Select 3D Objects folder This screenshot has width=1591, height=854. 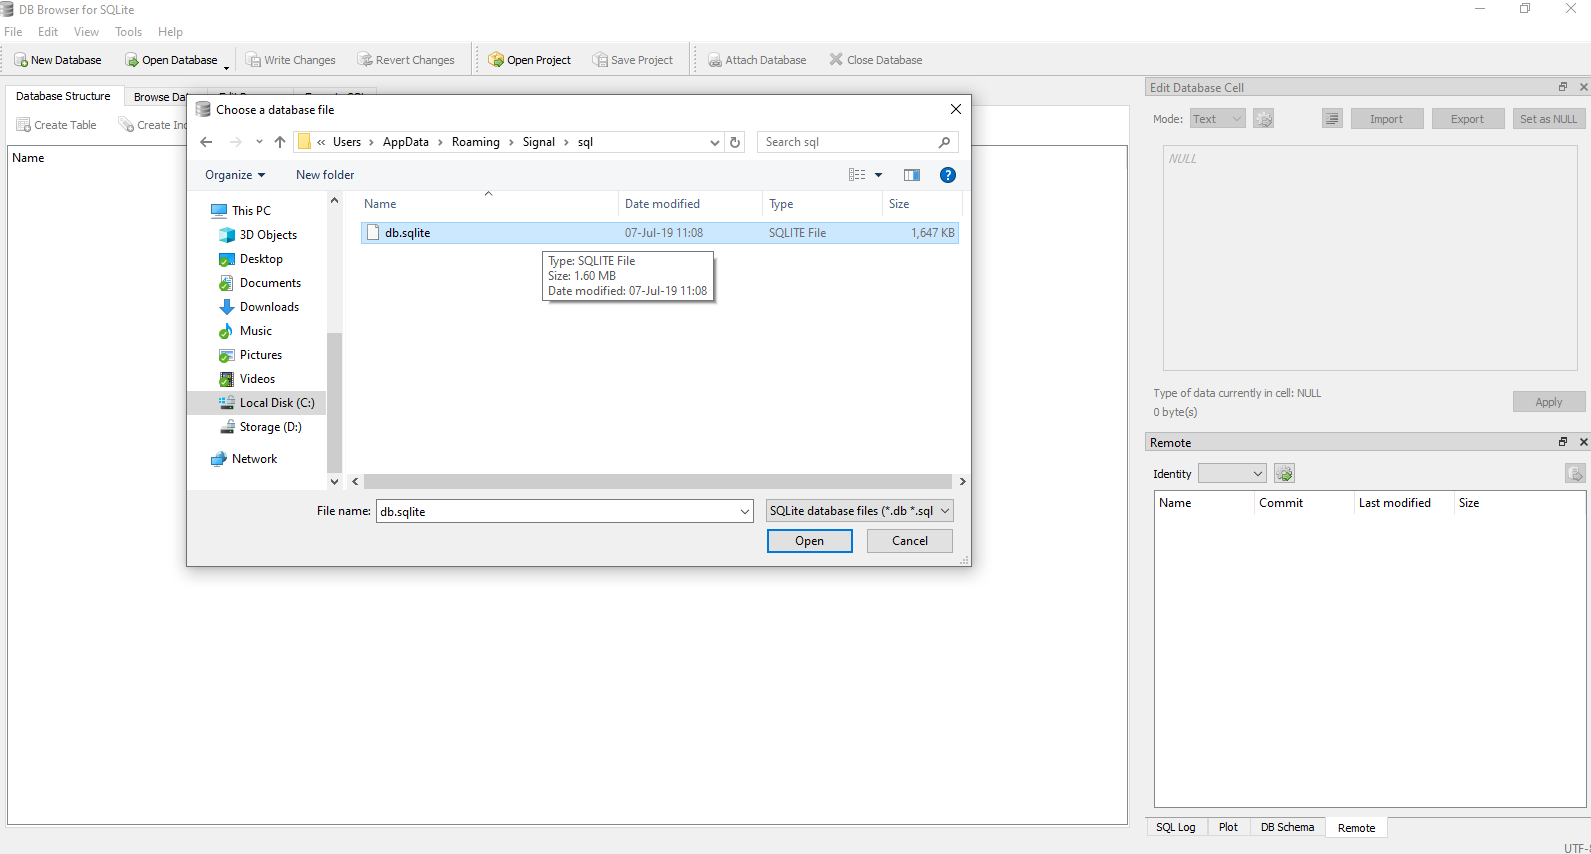[268, 235]
